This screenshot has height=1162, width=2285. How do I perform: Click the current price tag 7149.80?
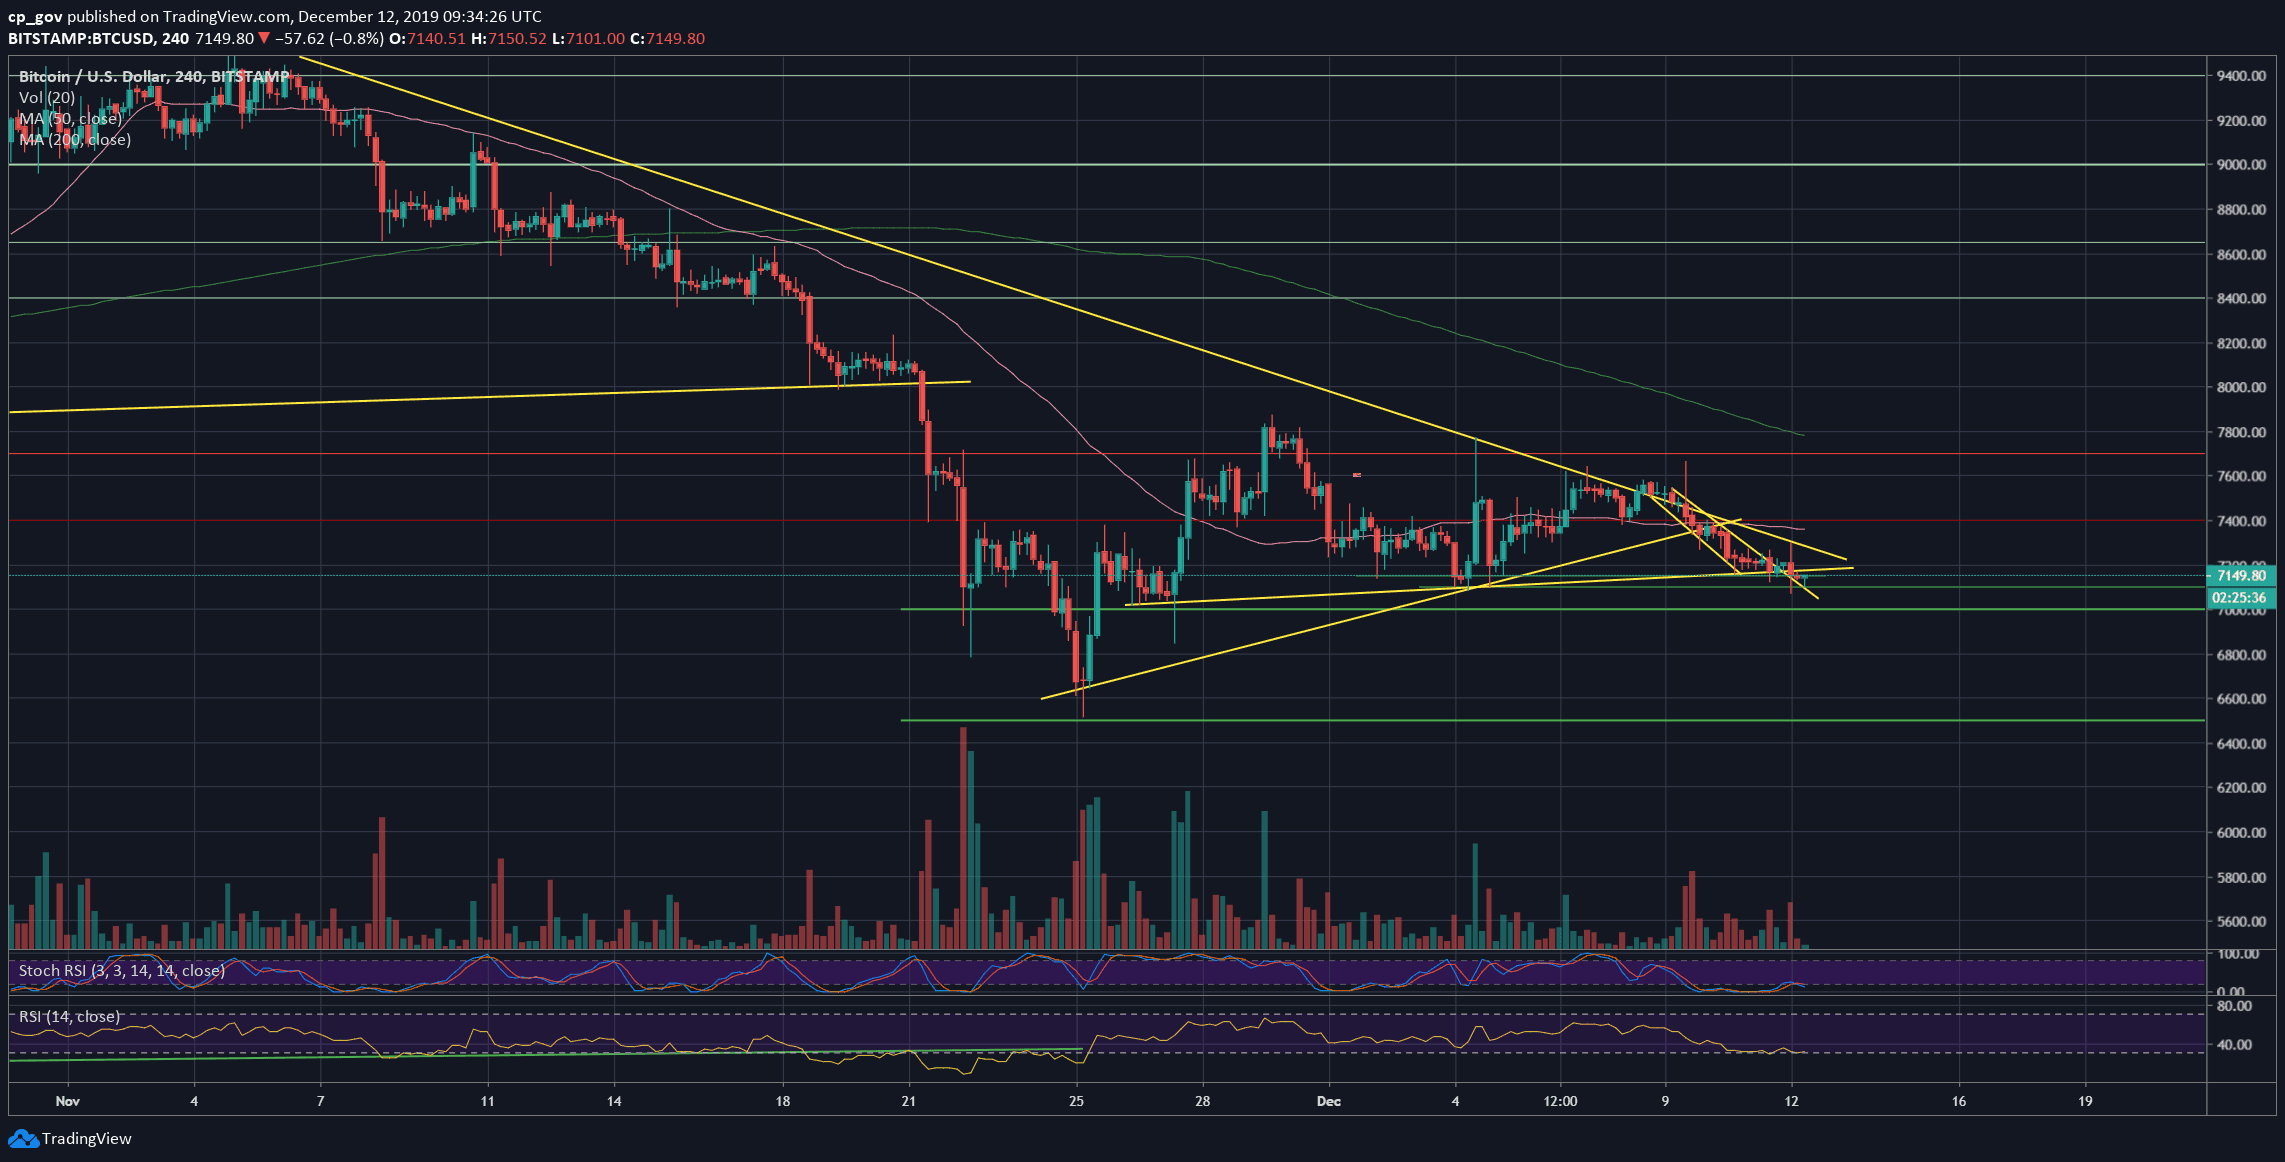pyautogui.click(x=2240, y=575)
